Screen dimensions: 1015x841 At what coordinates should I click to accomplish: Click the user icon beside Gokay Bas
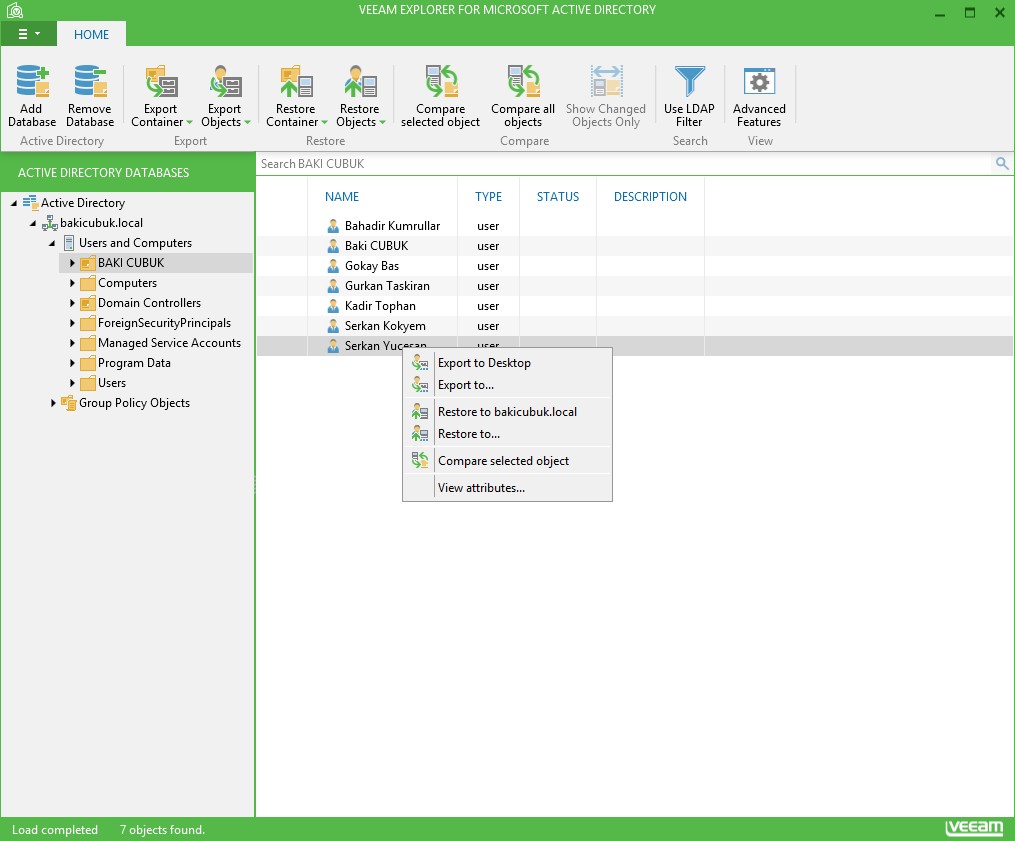[x=333, y=266]
